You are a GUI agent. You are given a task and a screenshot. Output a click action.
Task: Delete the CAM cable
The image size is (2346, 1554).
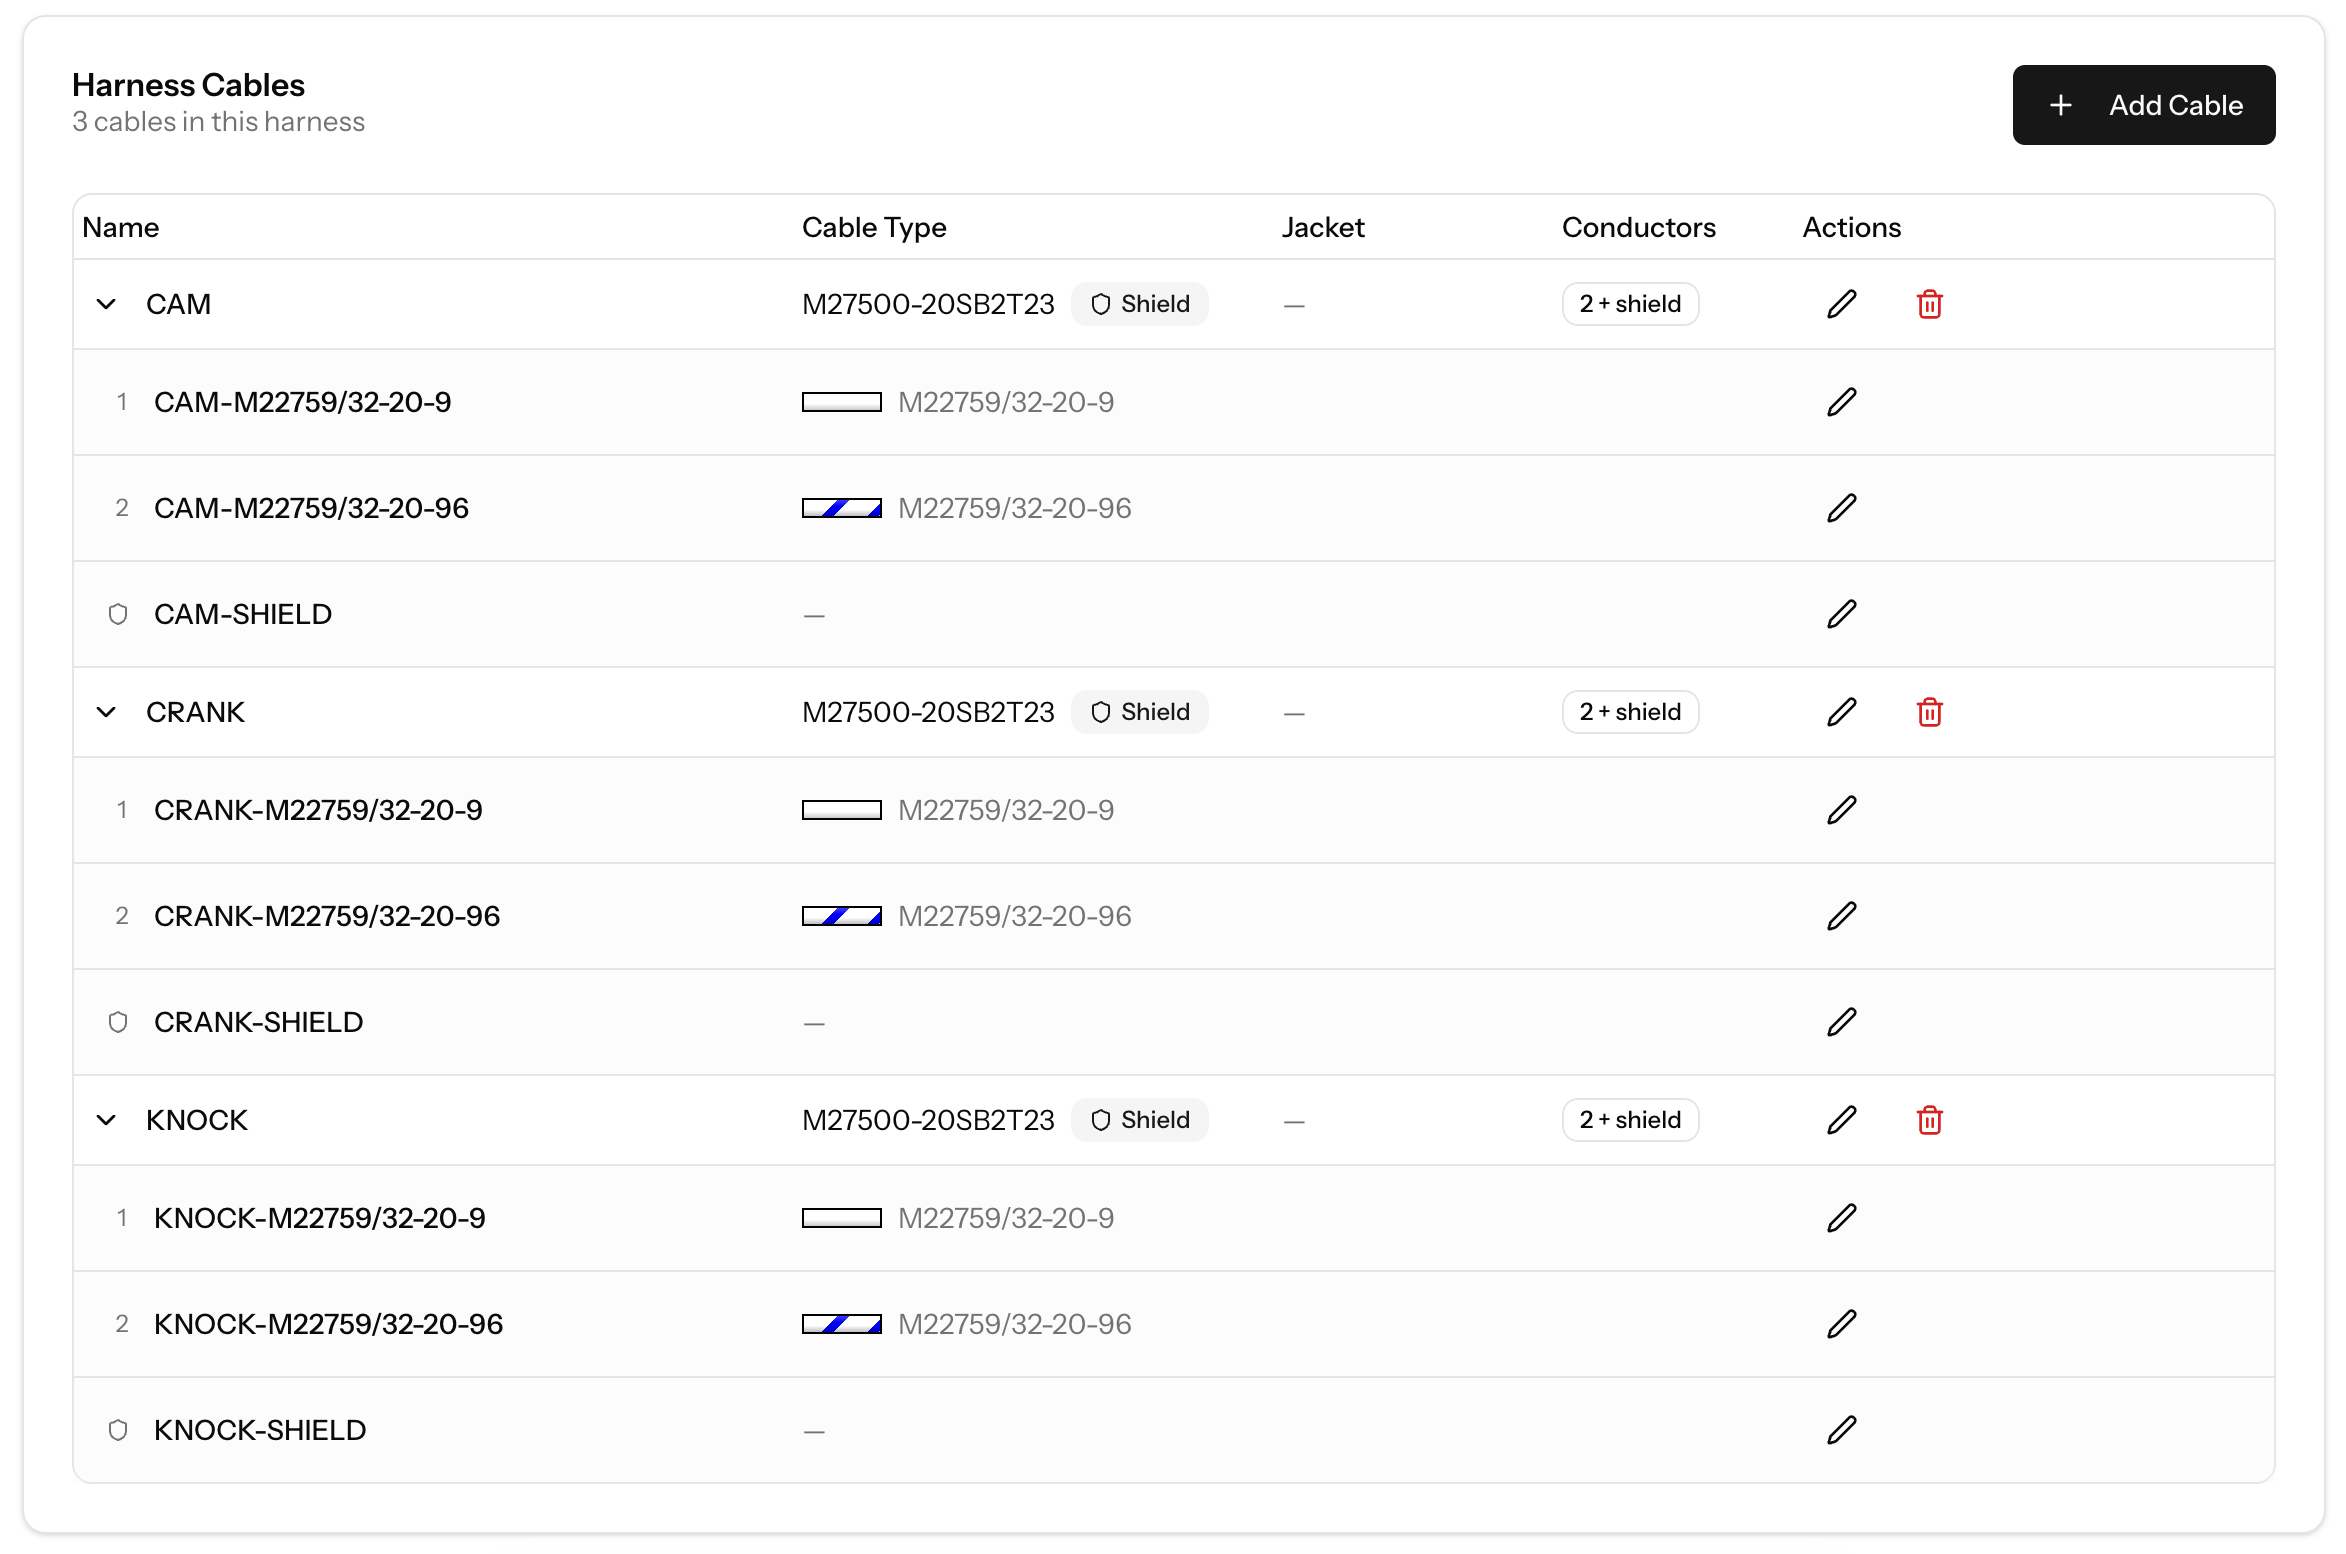pos(1930,304)
